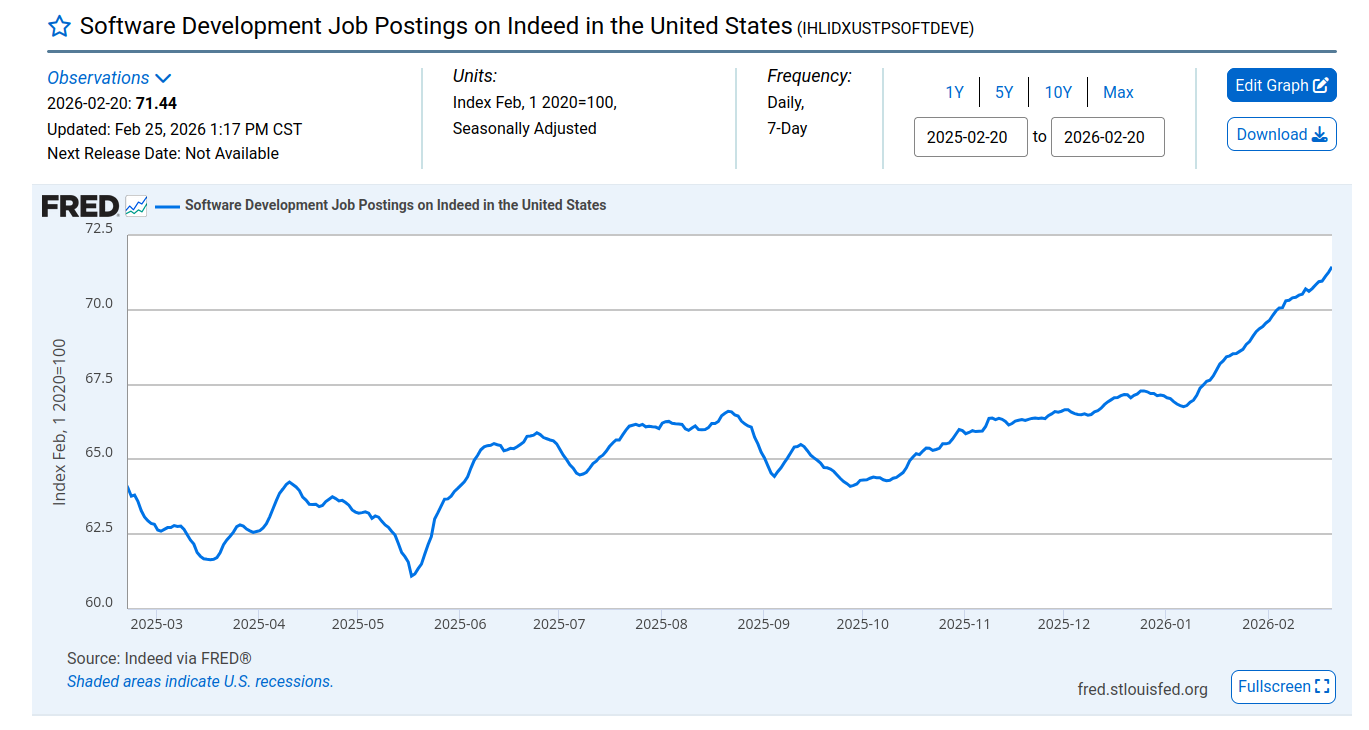
Task: Expand the Observations dropdown
Action: [x=98, y=78]
